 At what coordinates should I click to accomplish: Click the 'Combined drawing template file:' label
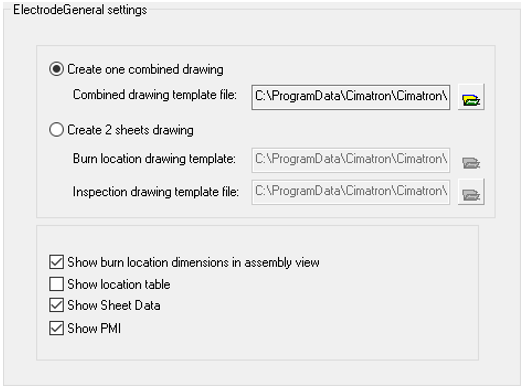coord(155,95)
